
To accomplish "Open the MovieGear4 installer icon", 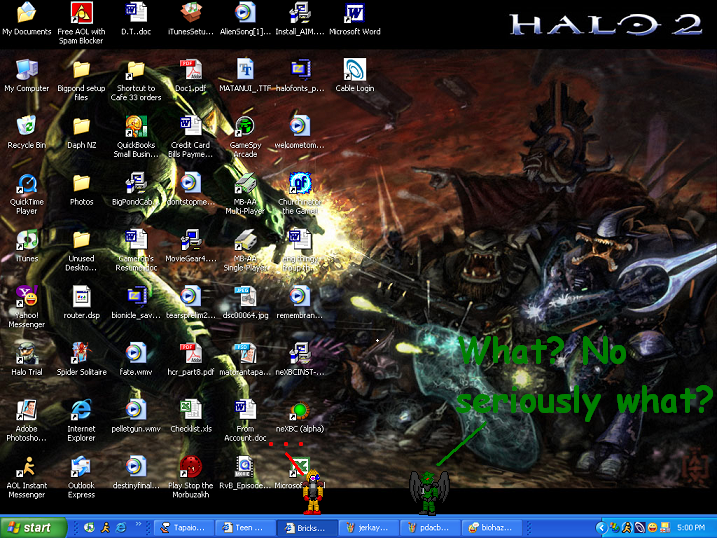I will pyautogui.click(x=191, y=240).
